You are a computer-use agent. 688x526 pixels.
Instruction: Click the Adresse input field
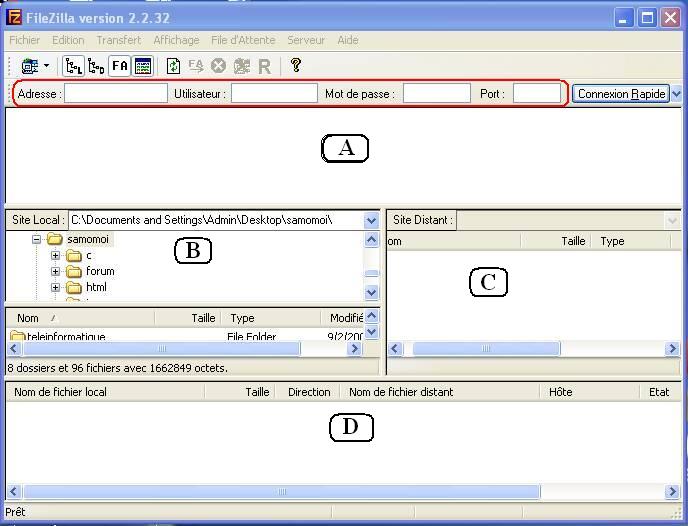point(116,93)
